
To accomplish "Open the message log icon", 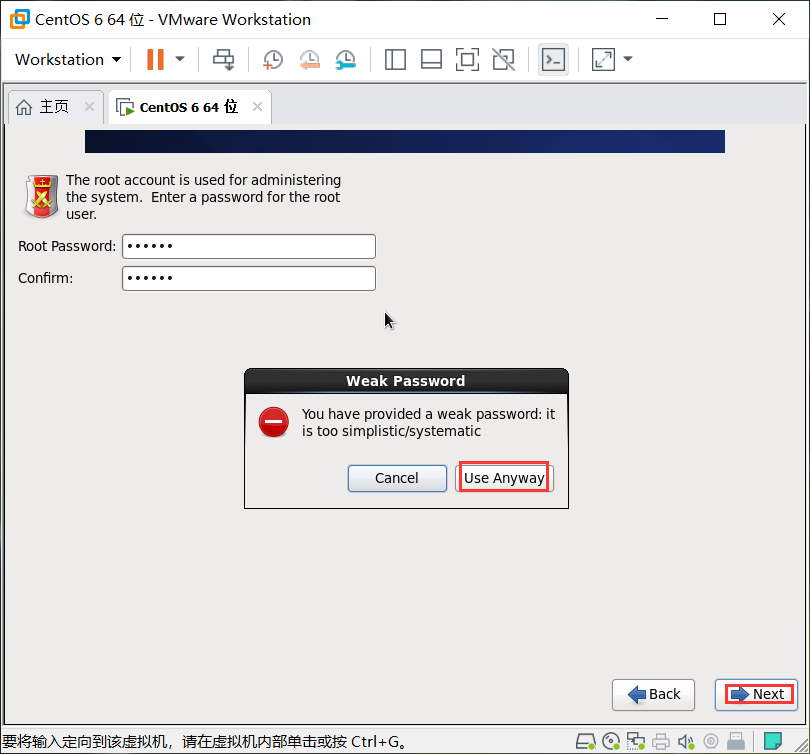I will 773,741.
